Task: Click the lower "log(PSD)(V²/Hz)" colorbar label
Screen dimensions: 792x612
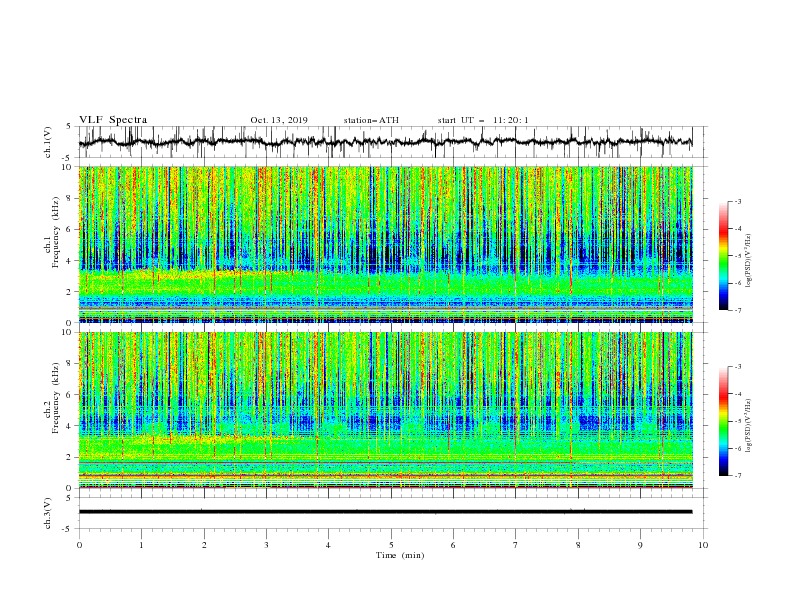Action: tap(748, 426)
